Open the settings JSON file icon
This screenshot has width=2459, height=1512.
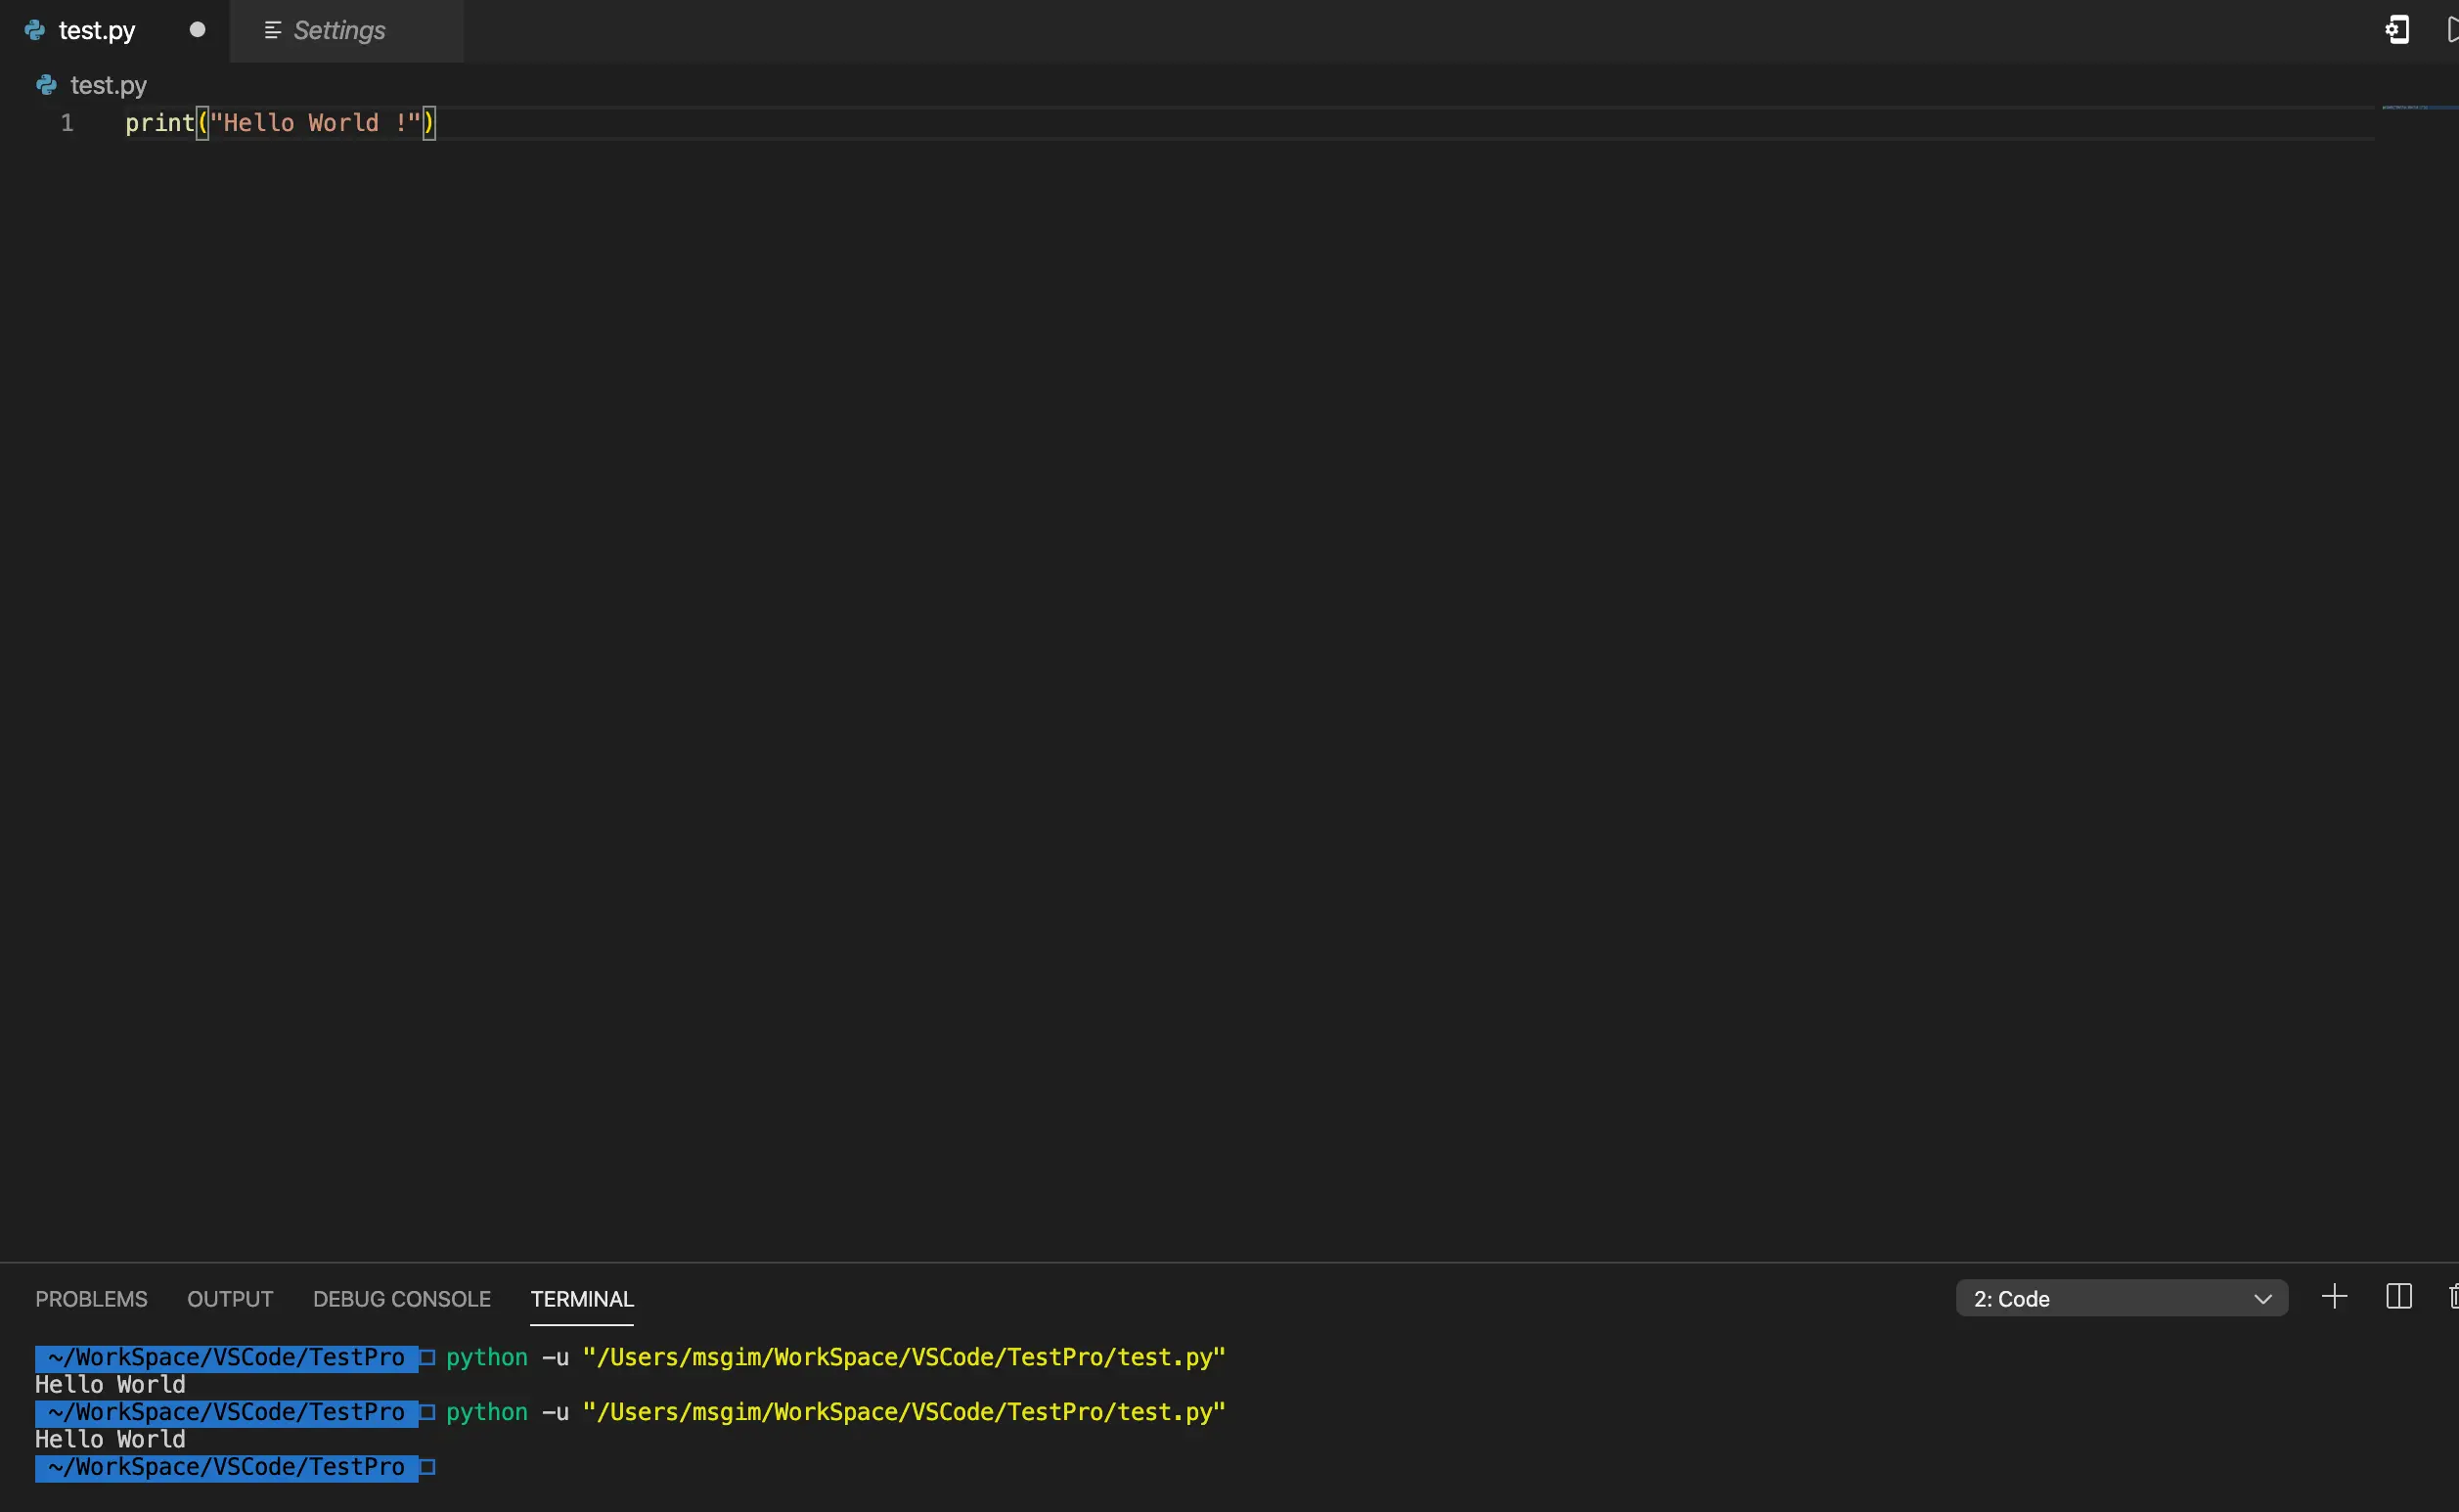pos(2396,30)
